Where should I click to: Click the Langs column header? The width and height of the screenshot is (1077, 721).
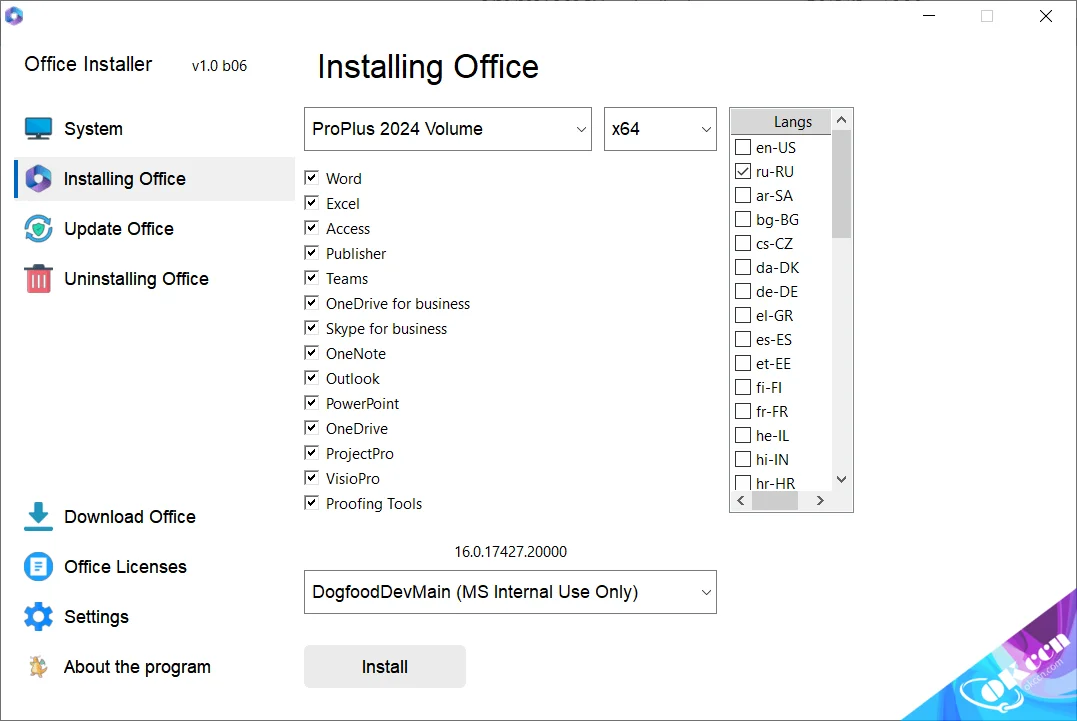tap(781, 122)
